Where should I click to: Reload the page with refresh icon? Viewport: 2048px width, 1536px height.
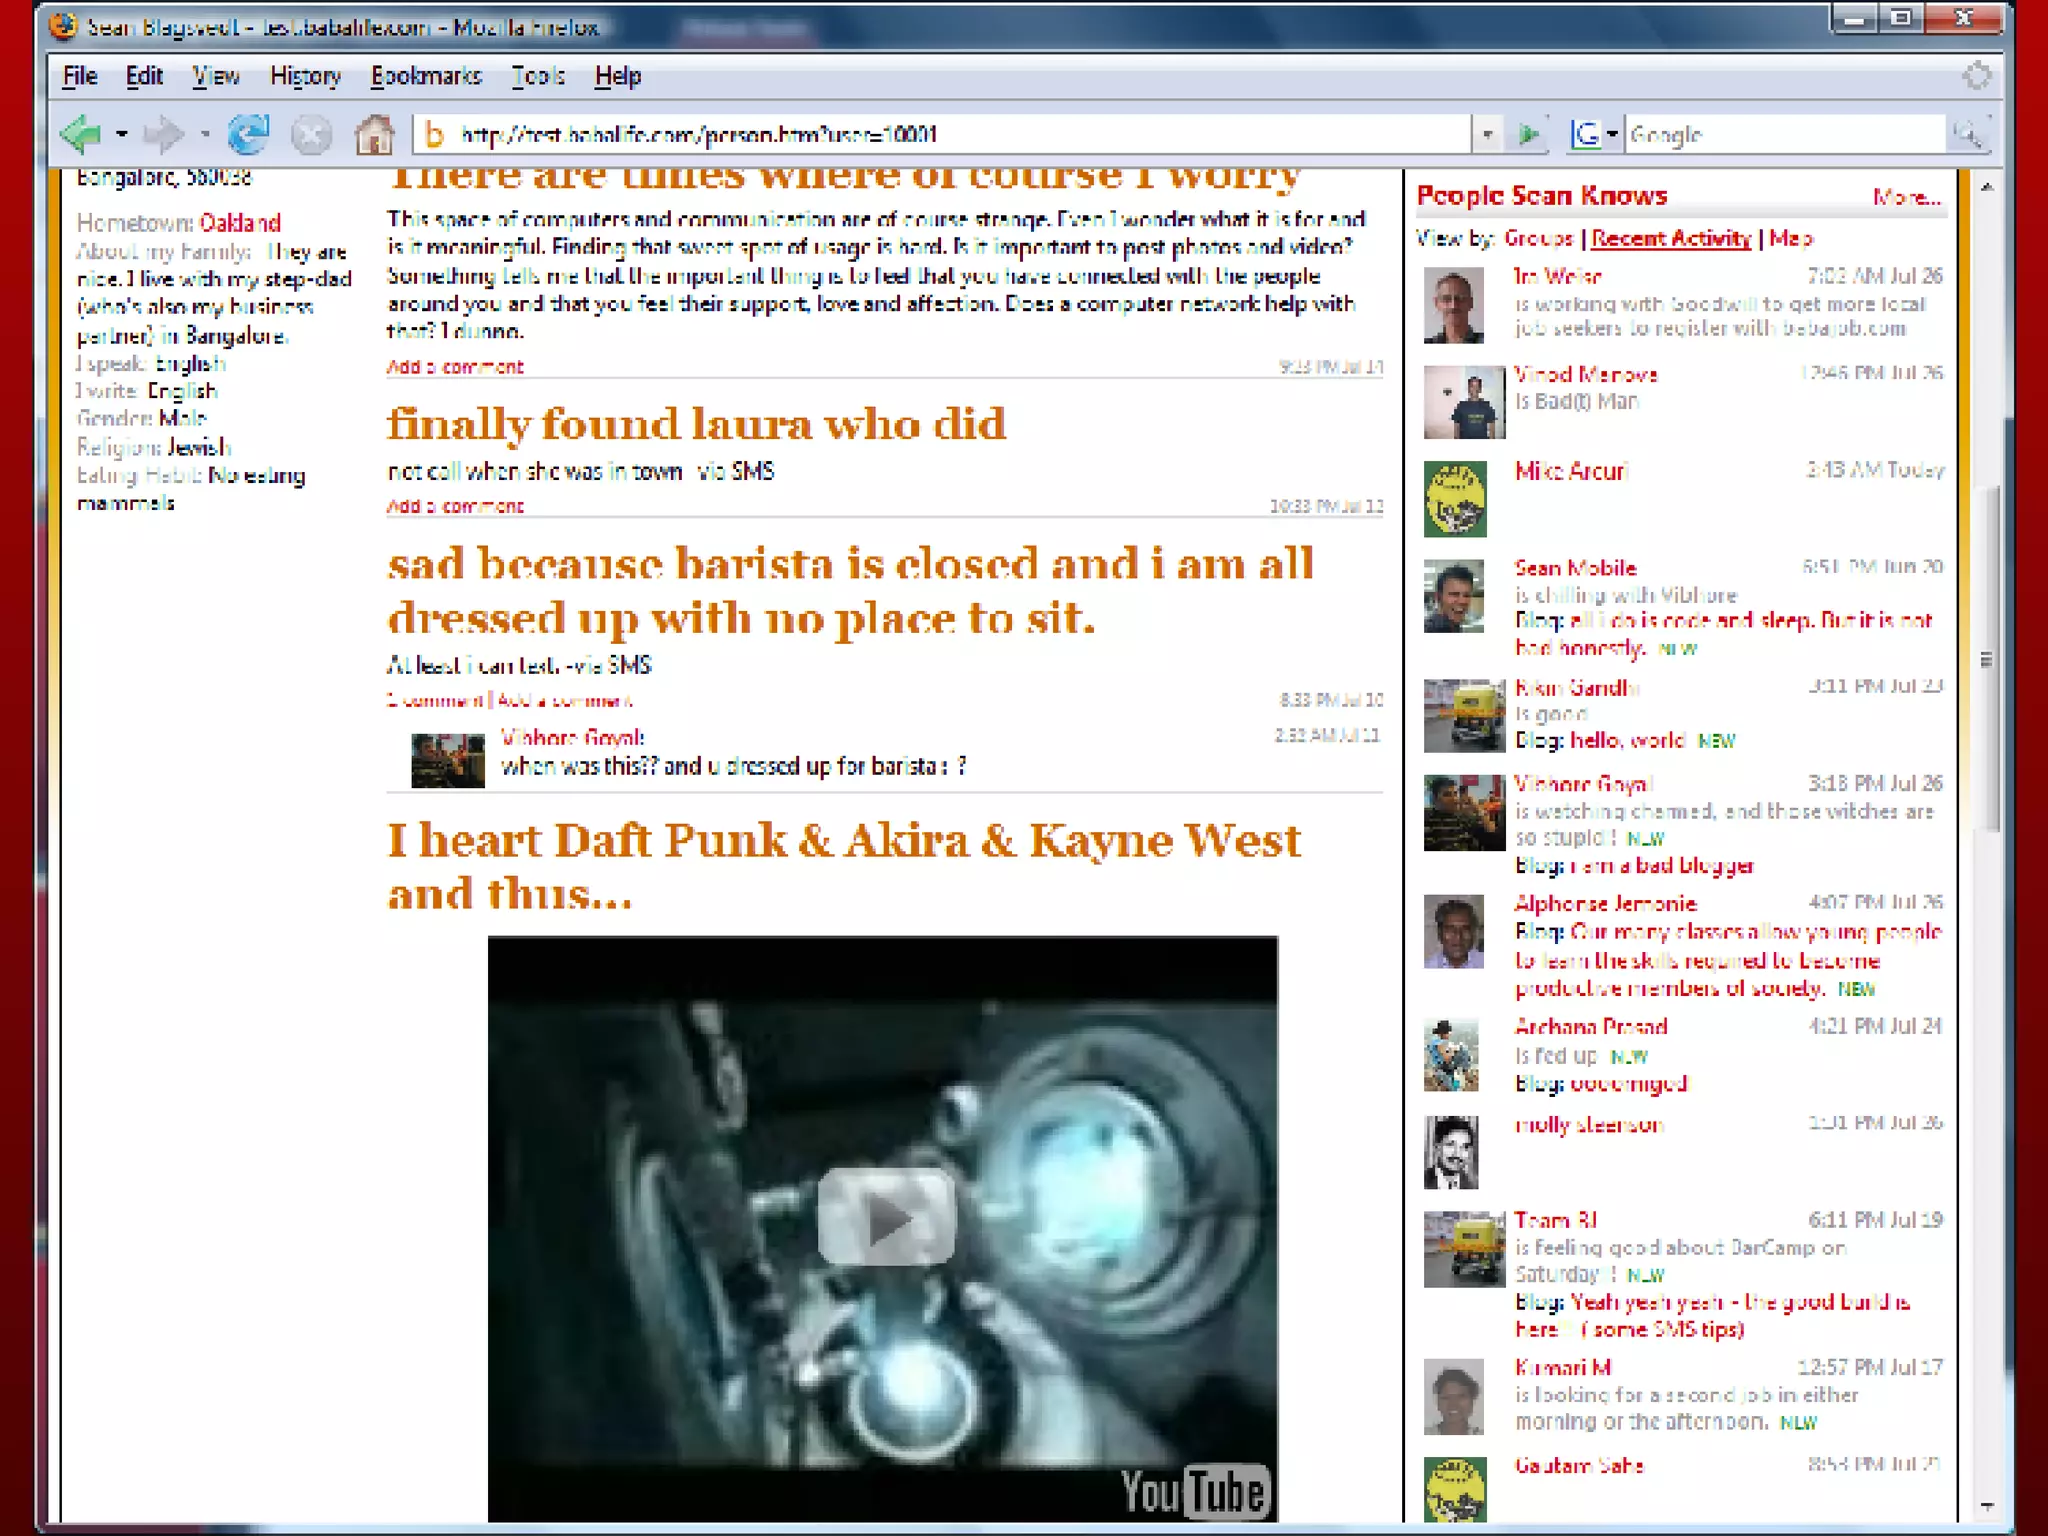click(248, 134)
